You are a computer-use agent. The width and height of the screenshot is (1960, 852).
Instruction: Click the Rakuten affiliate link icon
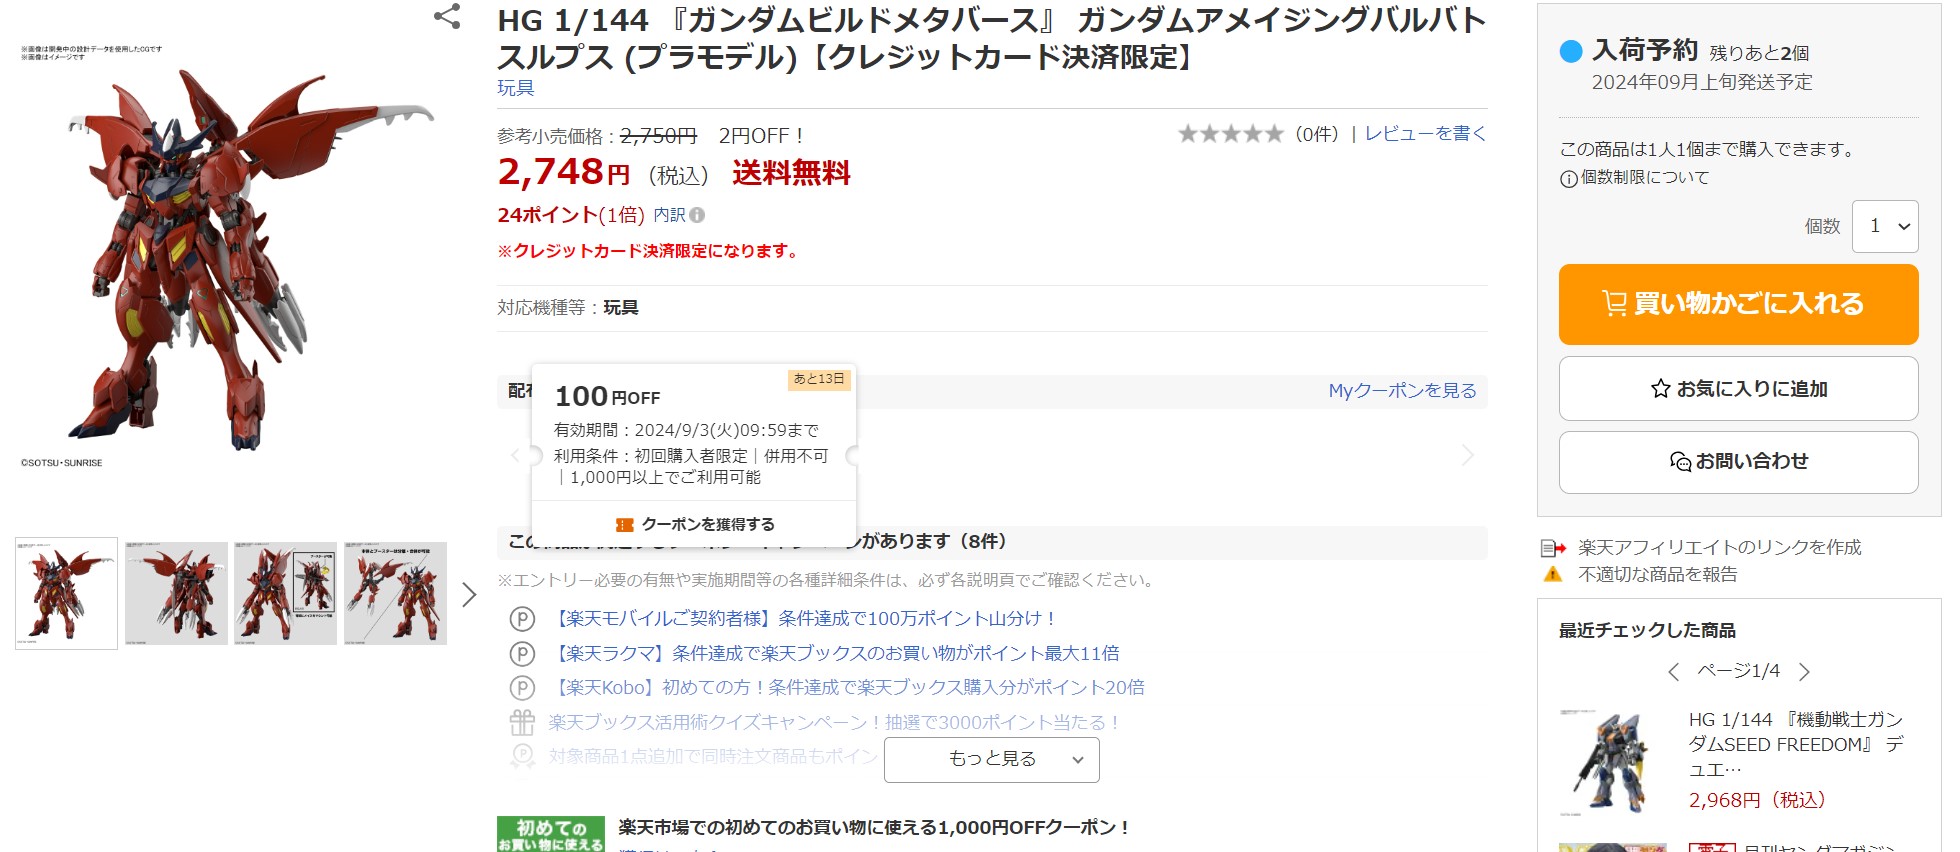1553,548
